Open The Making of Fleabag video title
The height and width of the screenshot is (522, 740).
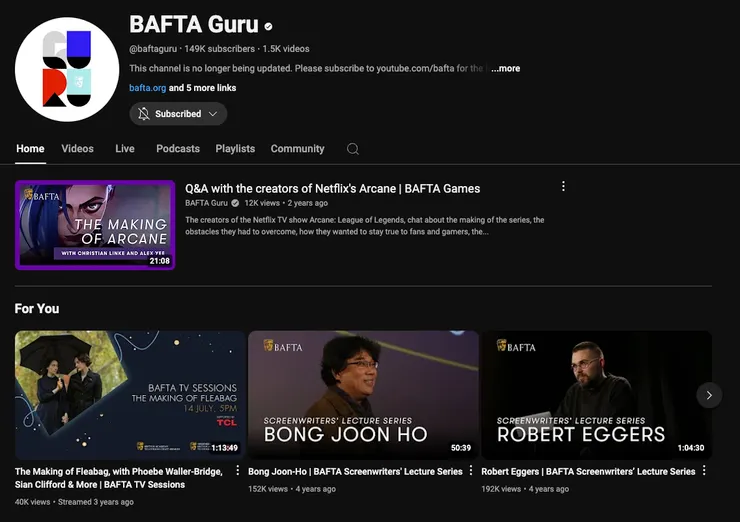[x=118, y=478]
